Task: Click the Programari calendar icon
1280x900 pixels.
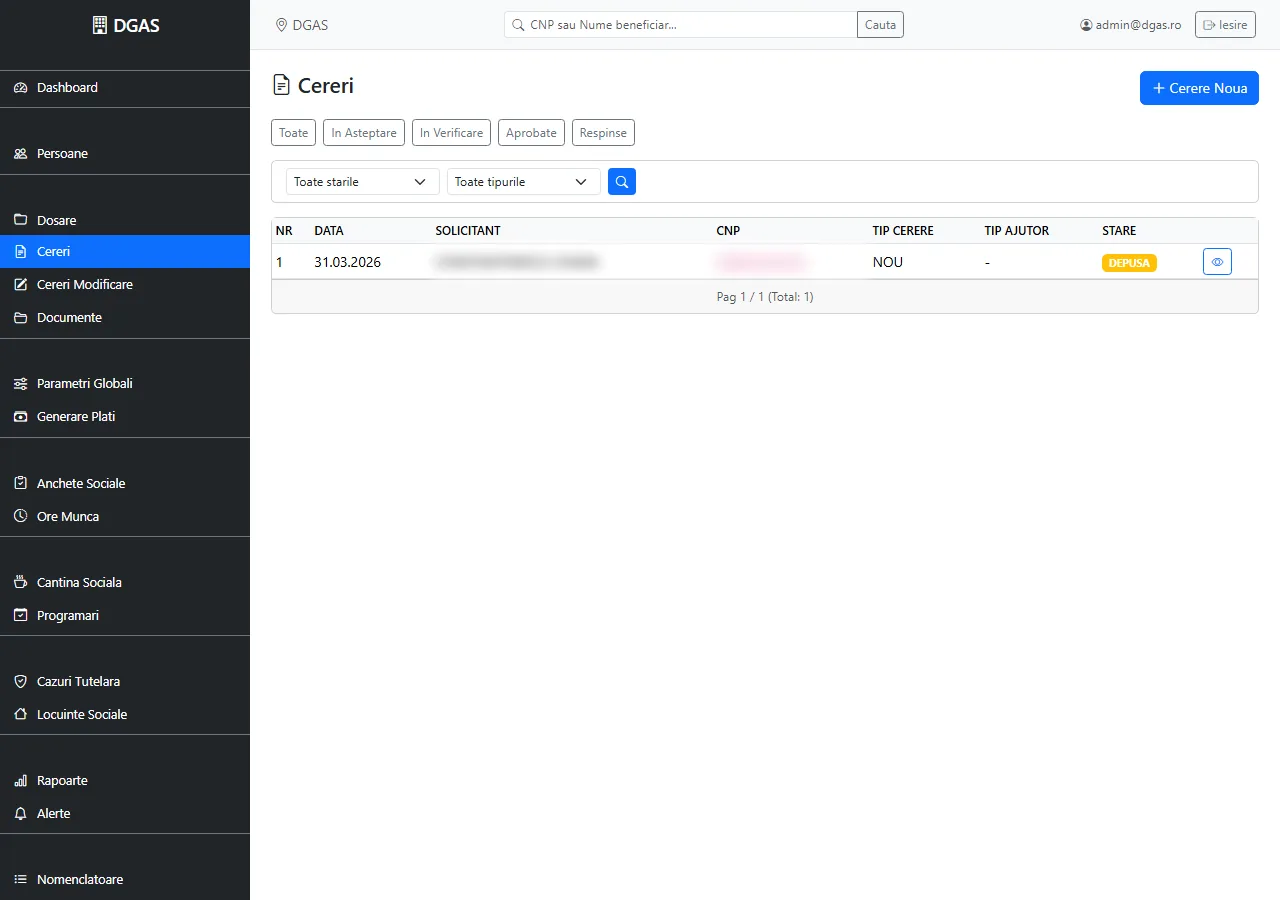Action: tap(20, 616)
